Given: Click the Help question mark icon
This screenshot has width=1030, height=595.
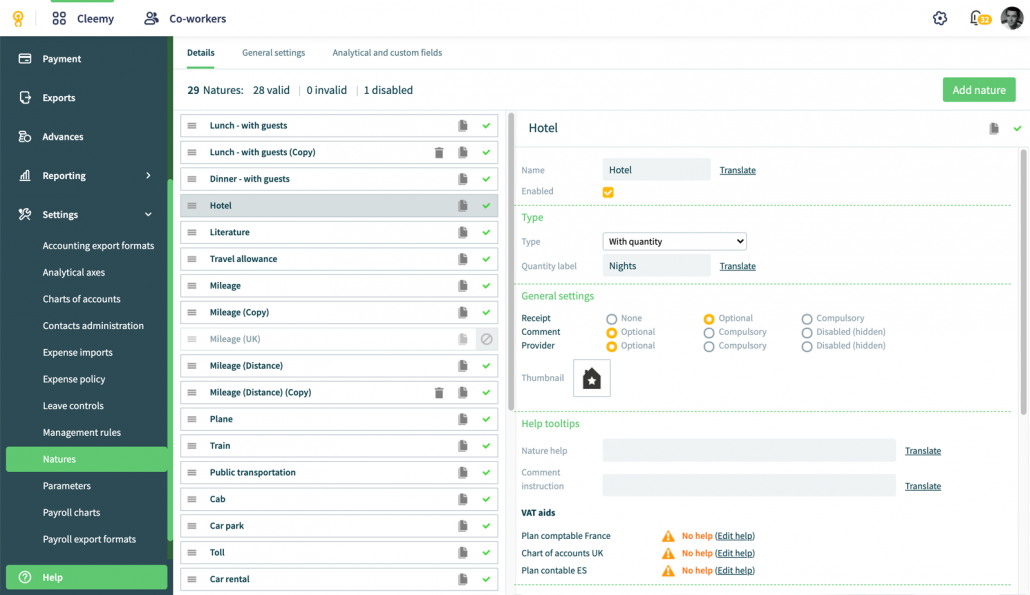Looking at the screenshot, I should [x=25, y=577].
